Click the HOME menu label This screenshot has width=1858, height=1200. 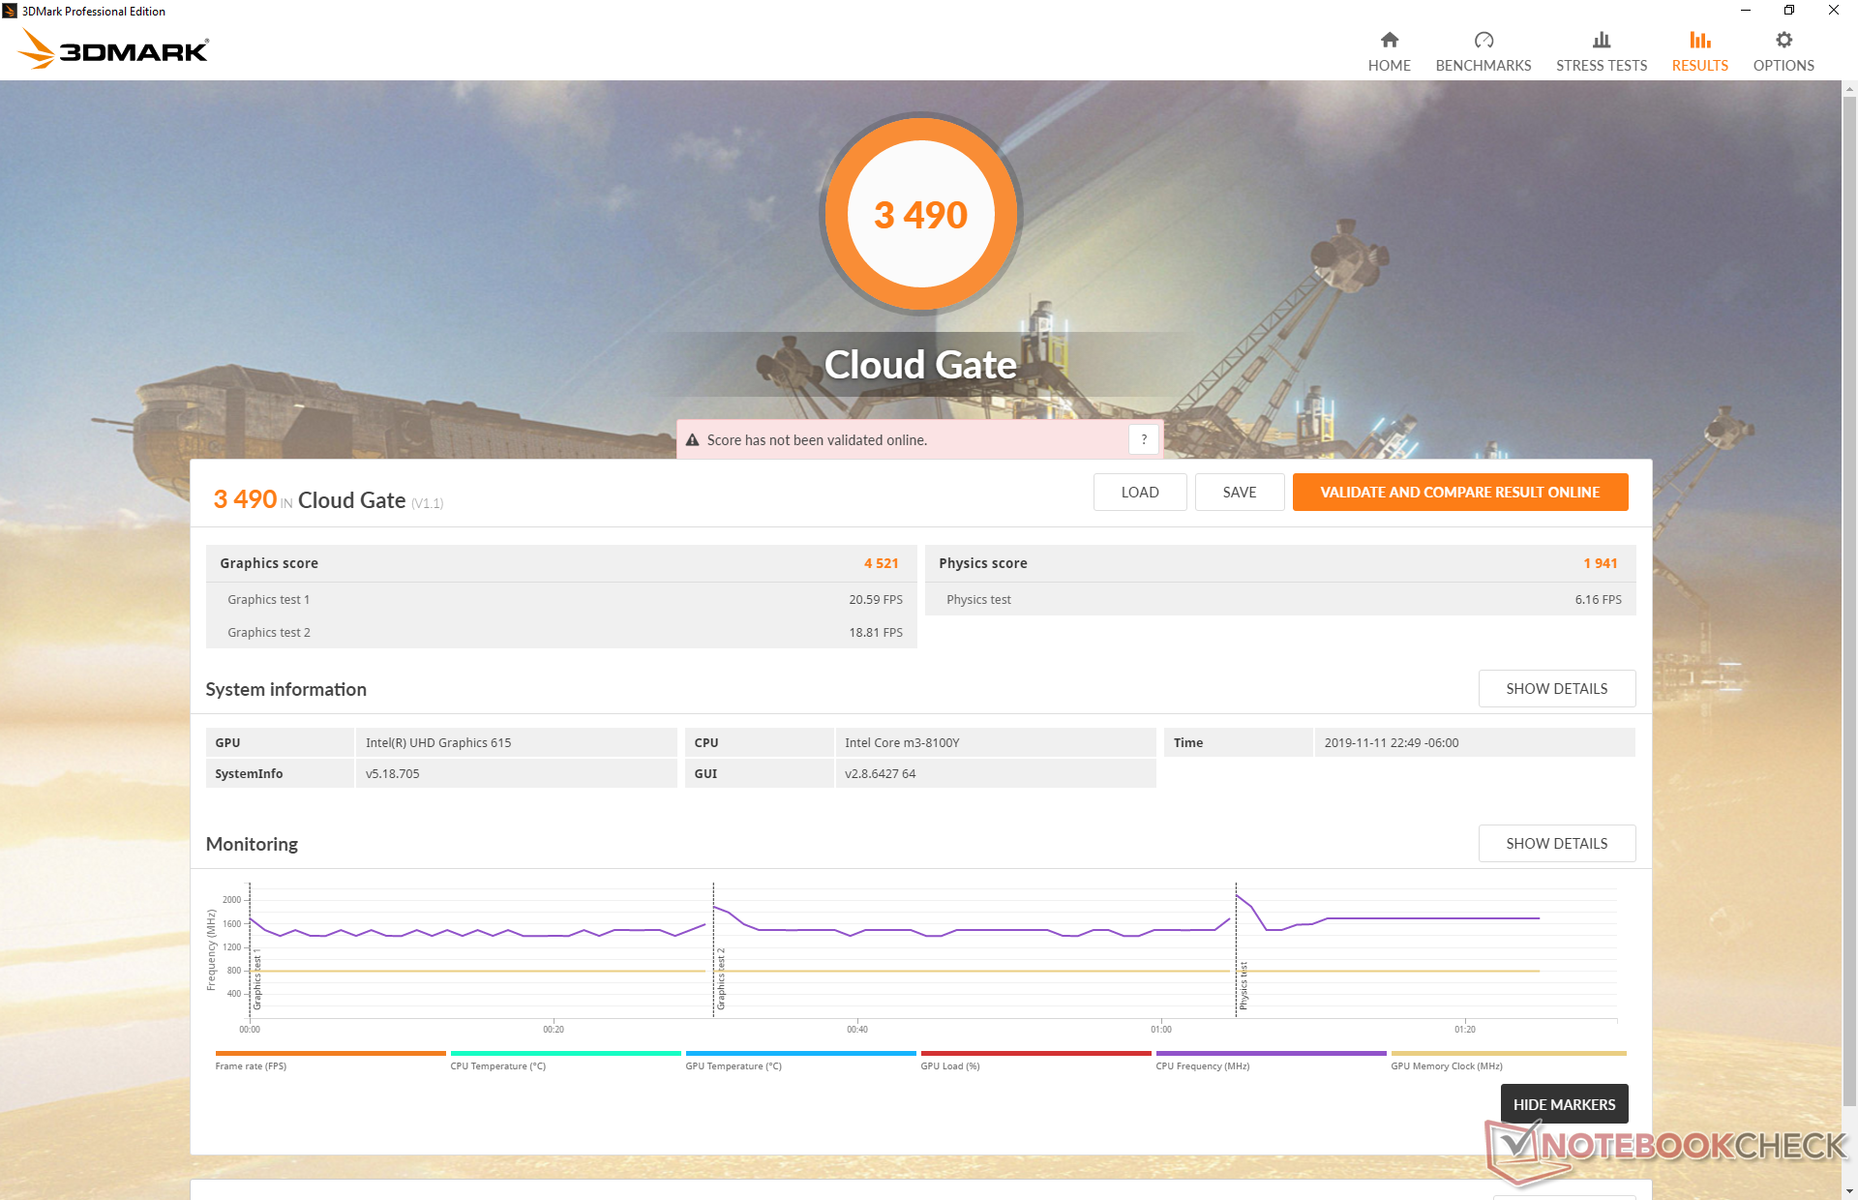(x=1389, y=65)
